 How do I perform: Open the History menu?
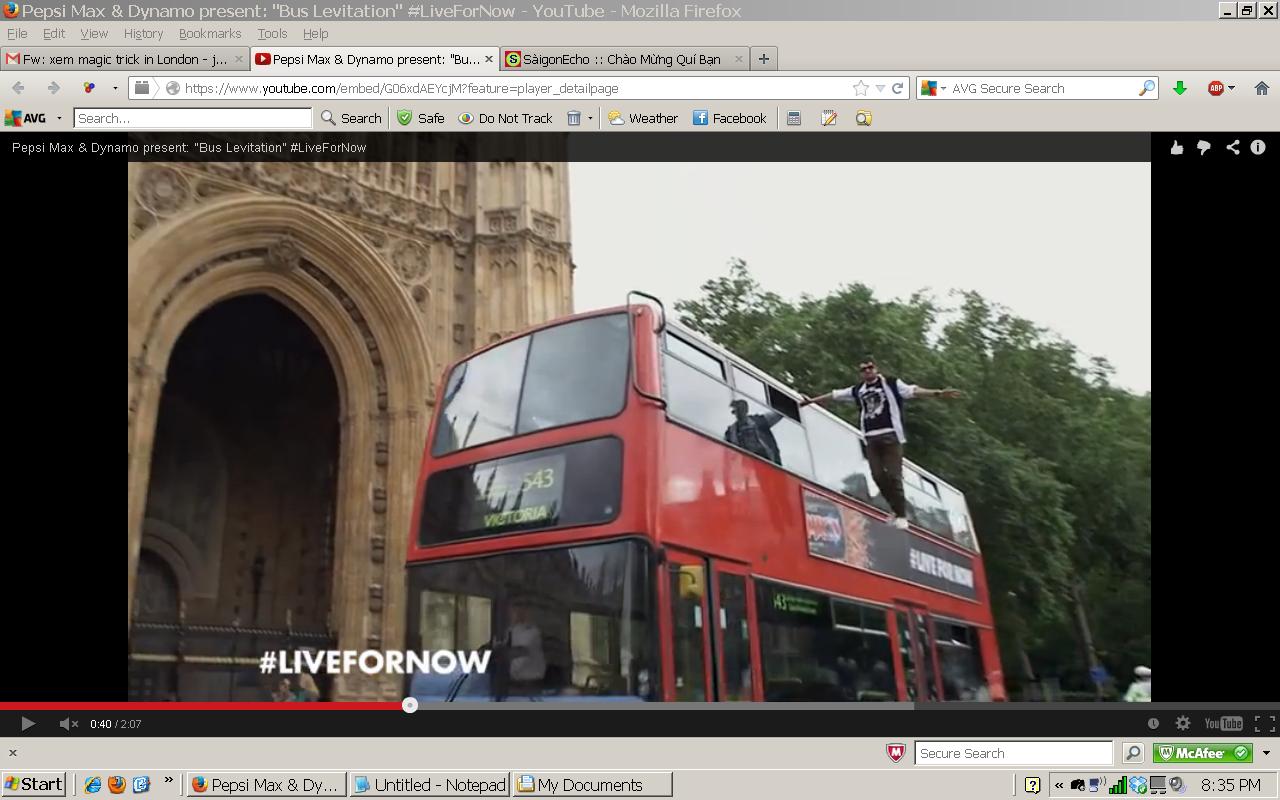tap(143, 33)
